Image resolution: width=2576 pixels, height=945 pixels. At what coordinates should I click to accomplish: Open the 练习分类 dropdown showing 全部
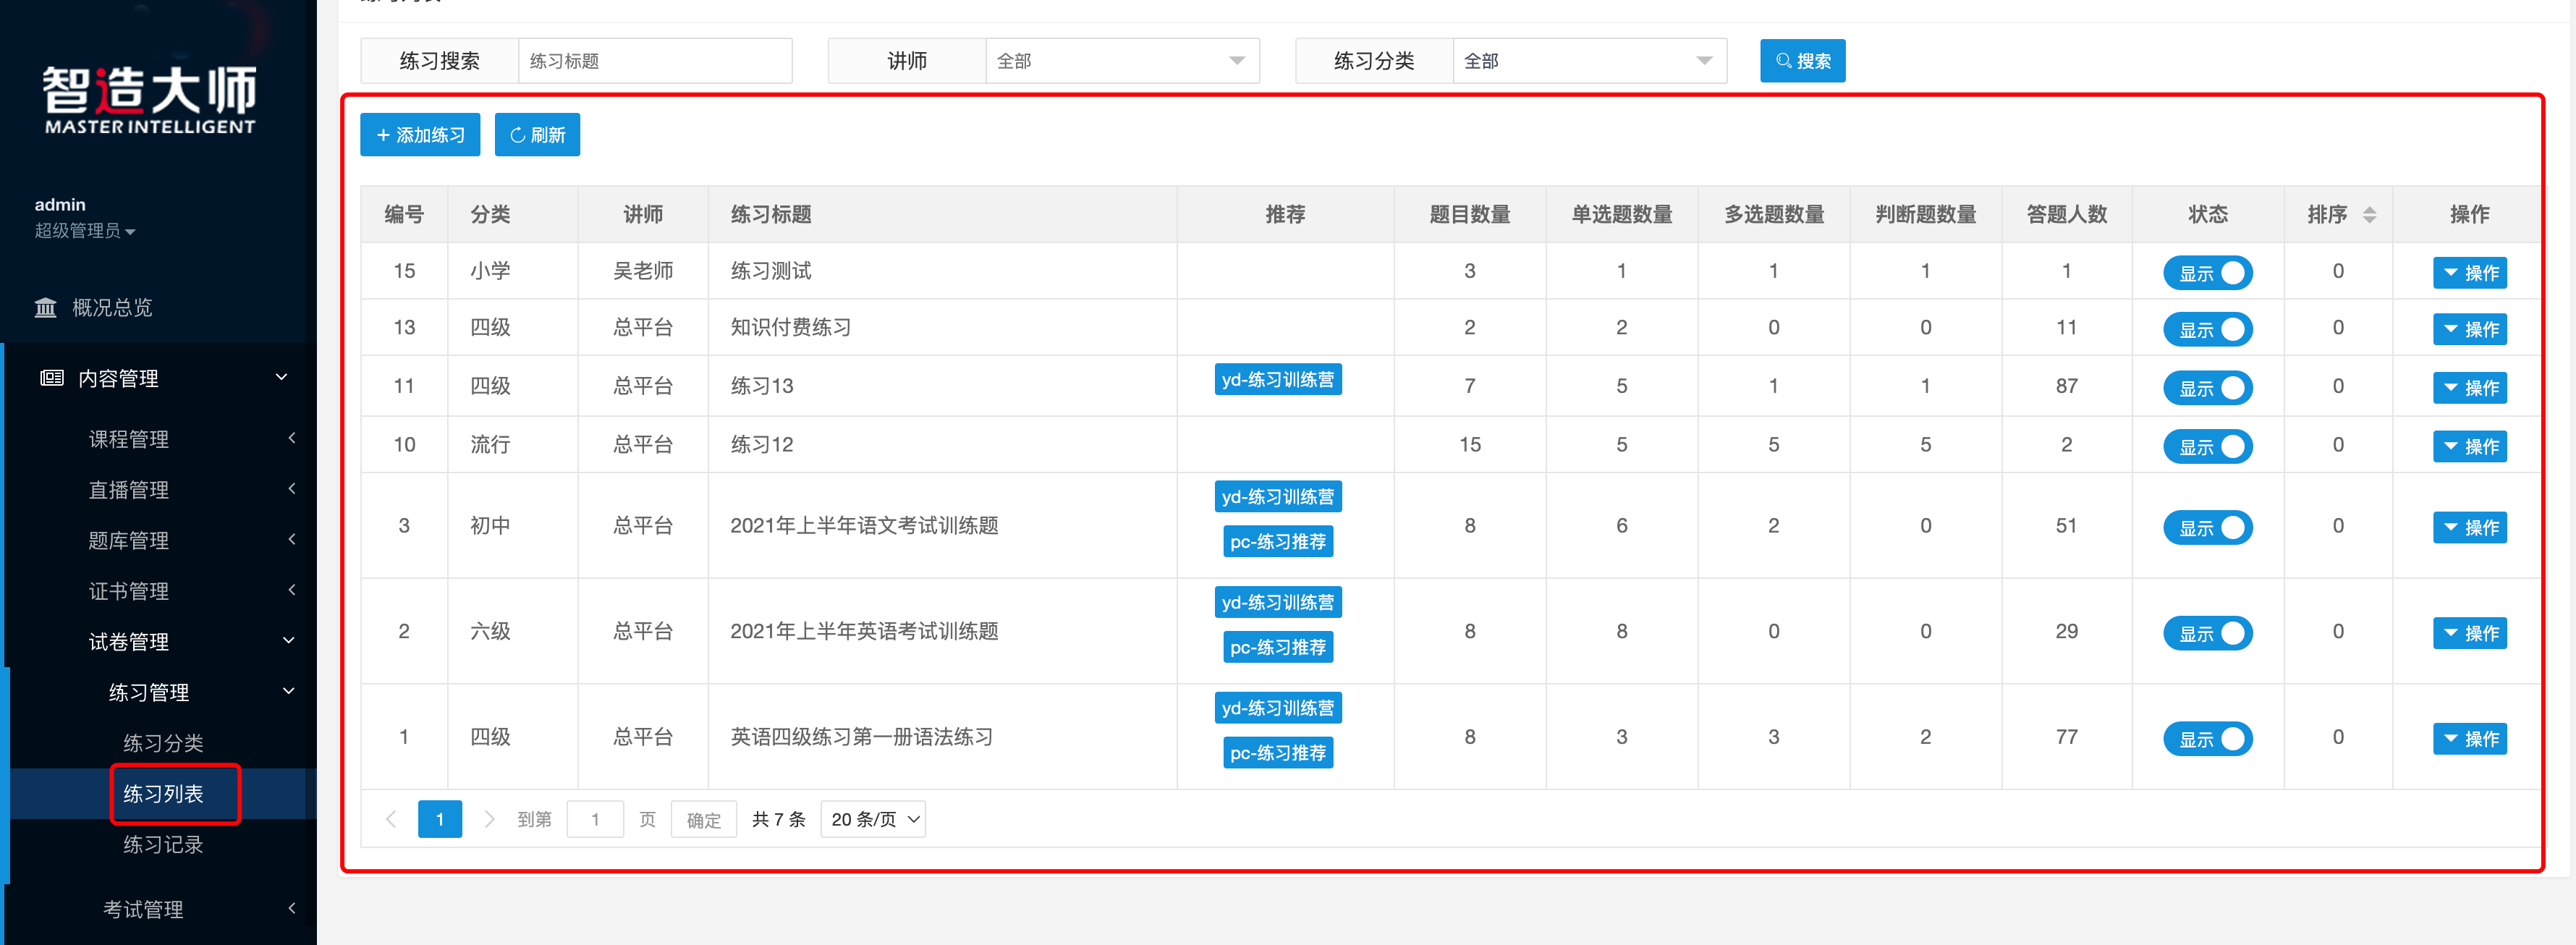[x=1589, y=61]
